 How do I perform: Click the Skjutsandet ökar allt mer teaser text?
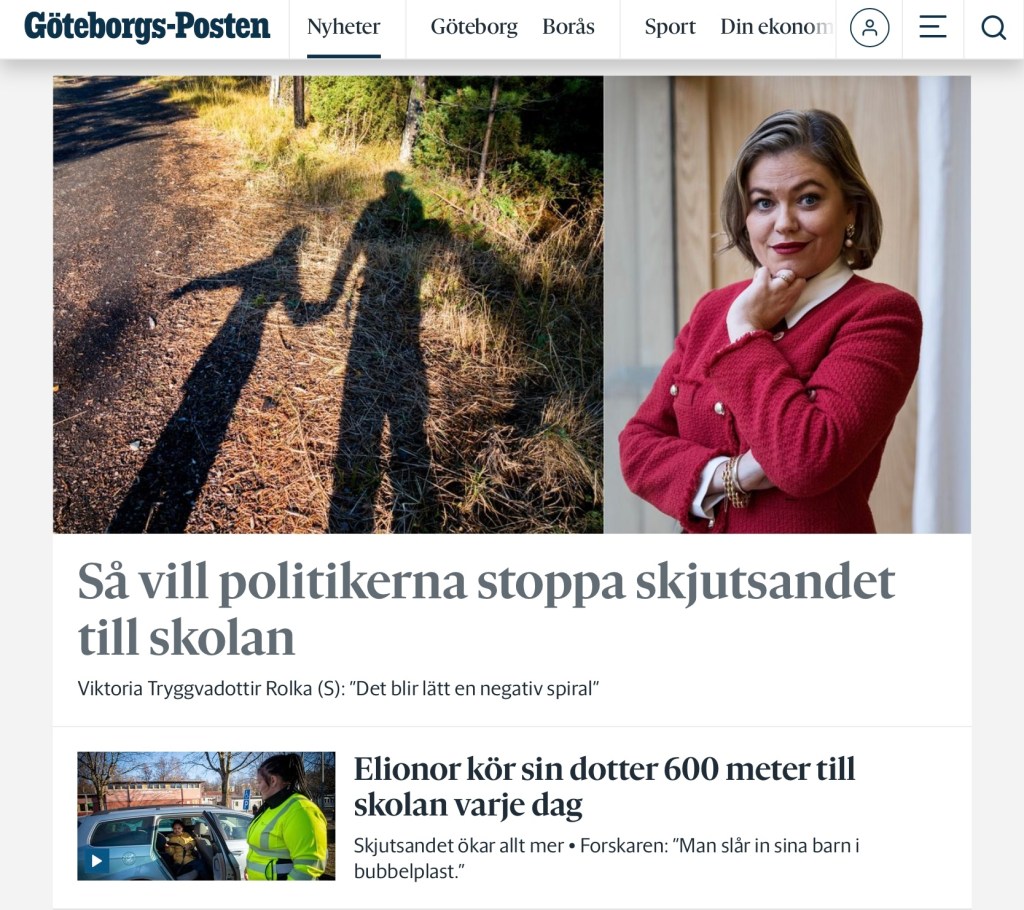(607, 858)
